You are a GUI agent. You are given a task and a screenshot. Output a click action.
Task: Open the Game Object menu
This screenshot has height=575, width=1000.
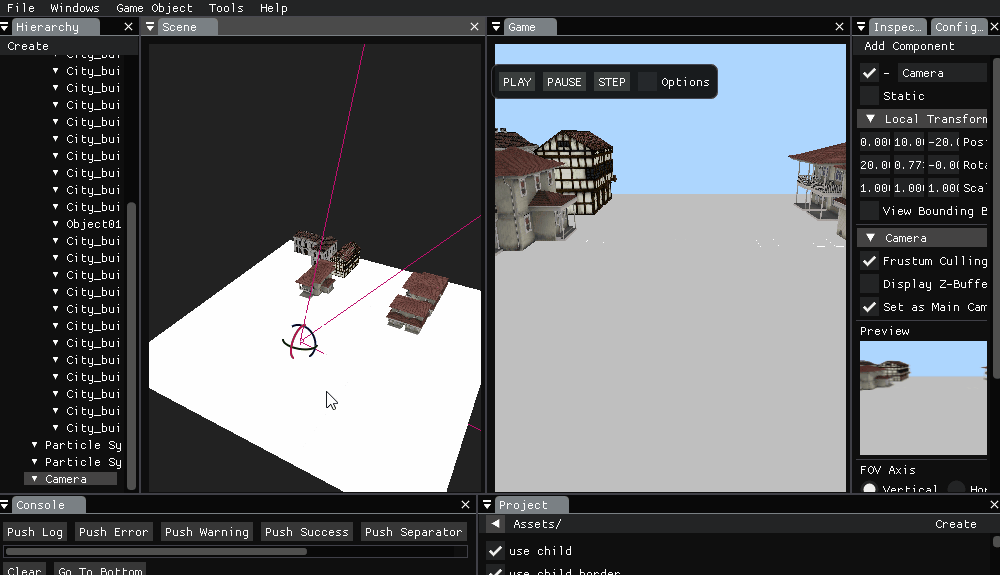pos(154,8)
